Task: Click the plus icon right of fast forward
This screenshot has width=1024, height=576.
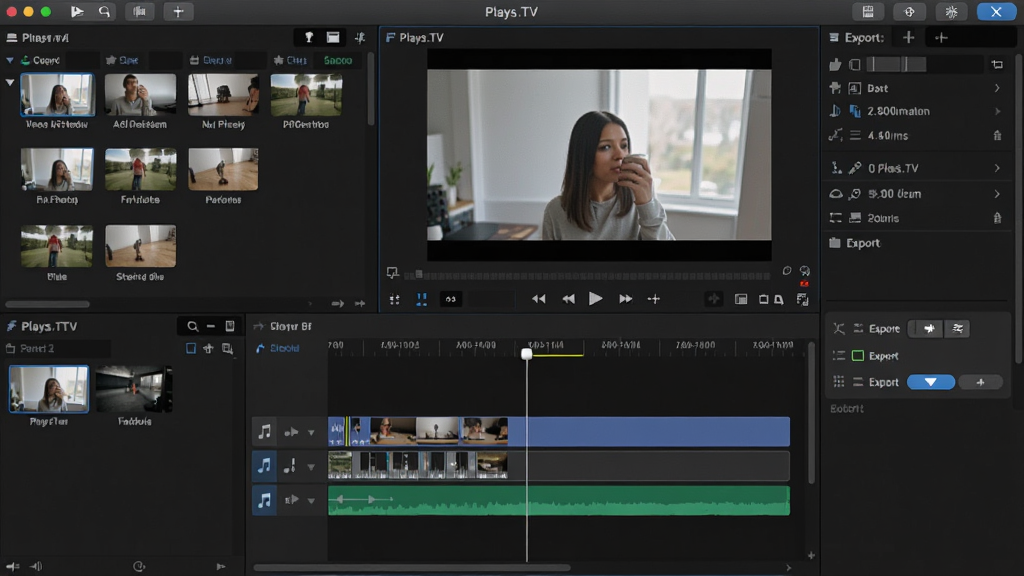Action: (654, 298)
